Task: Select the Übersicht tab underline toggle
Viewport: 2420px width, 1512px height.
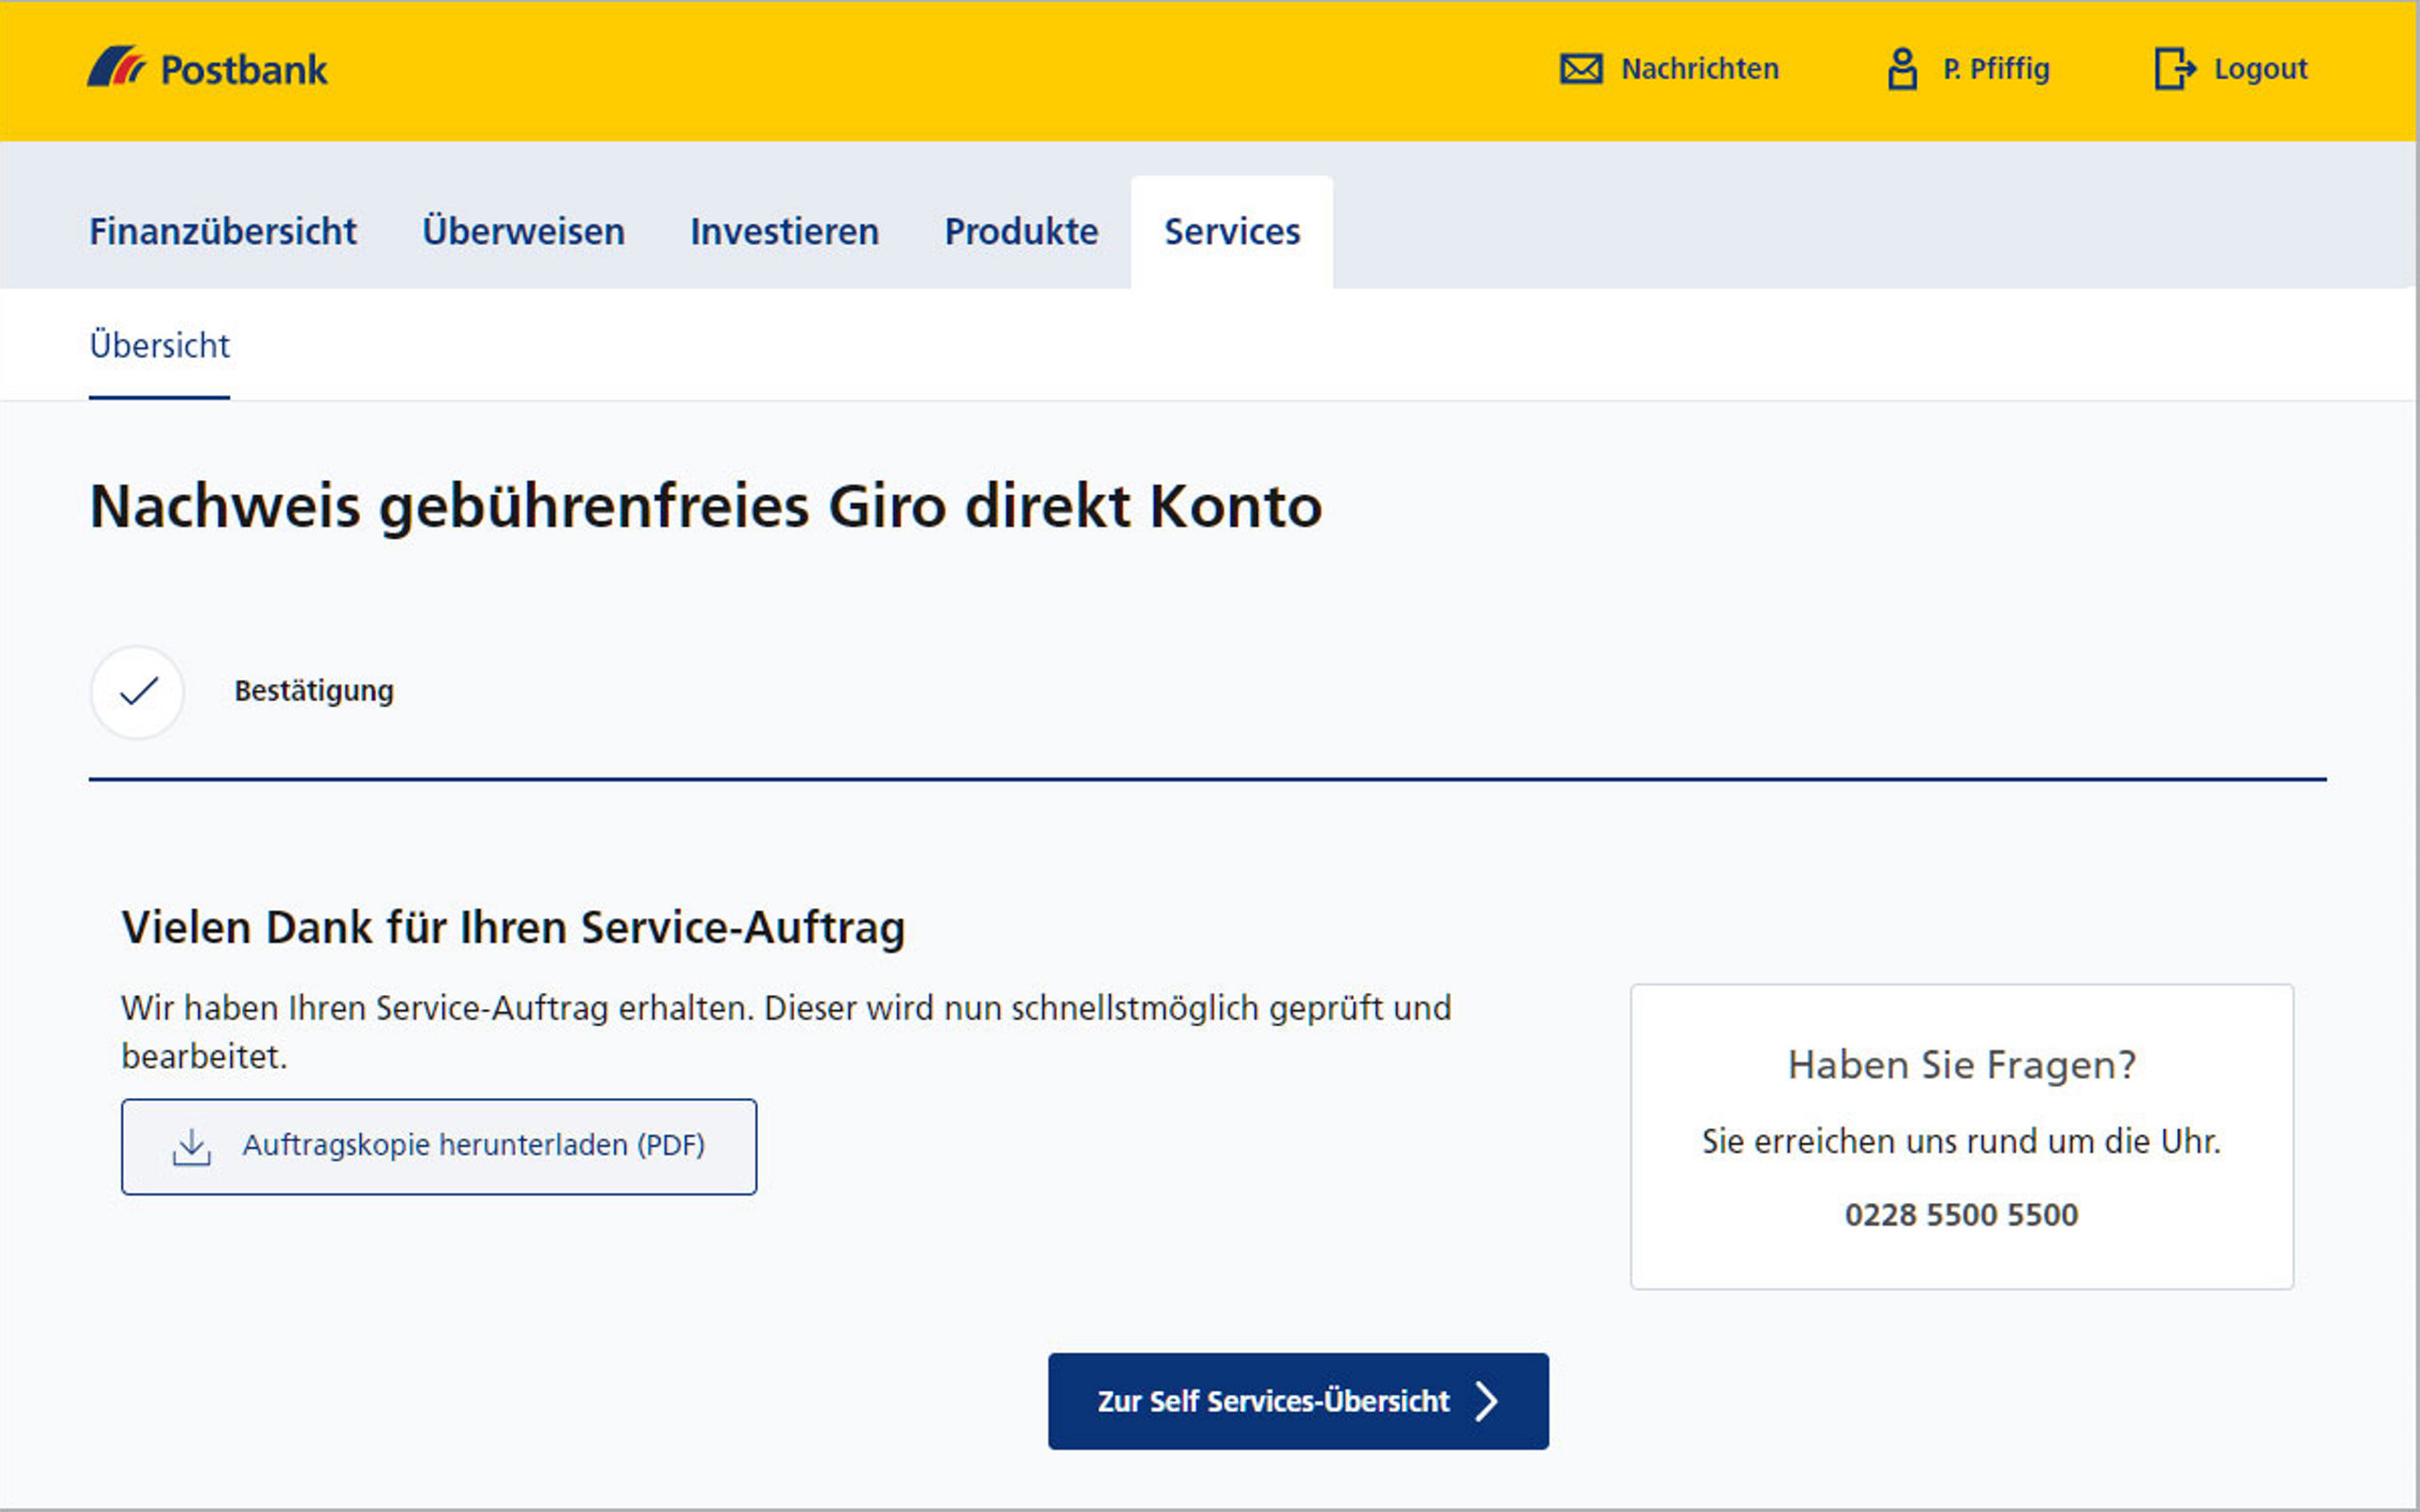Action: pyautogui.click(x=159, y=345)
